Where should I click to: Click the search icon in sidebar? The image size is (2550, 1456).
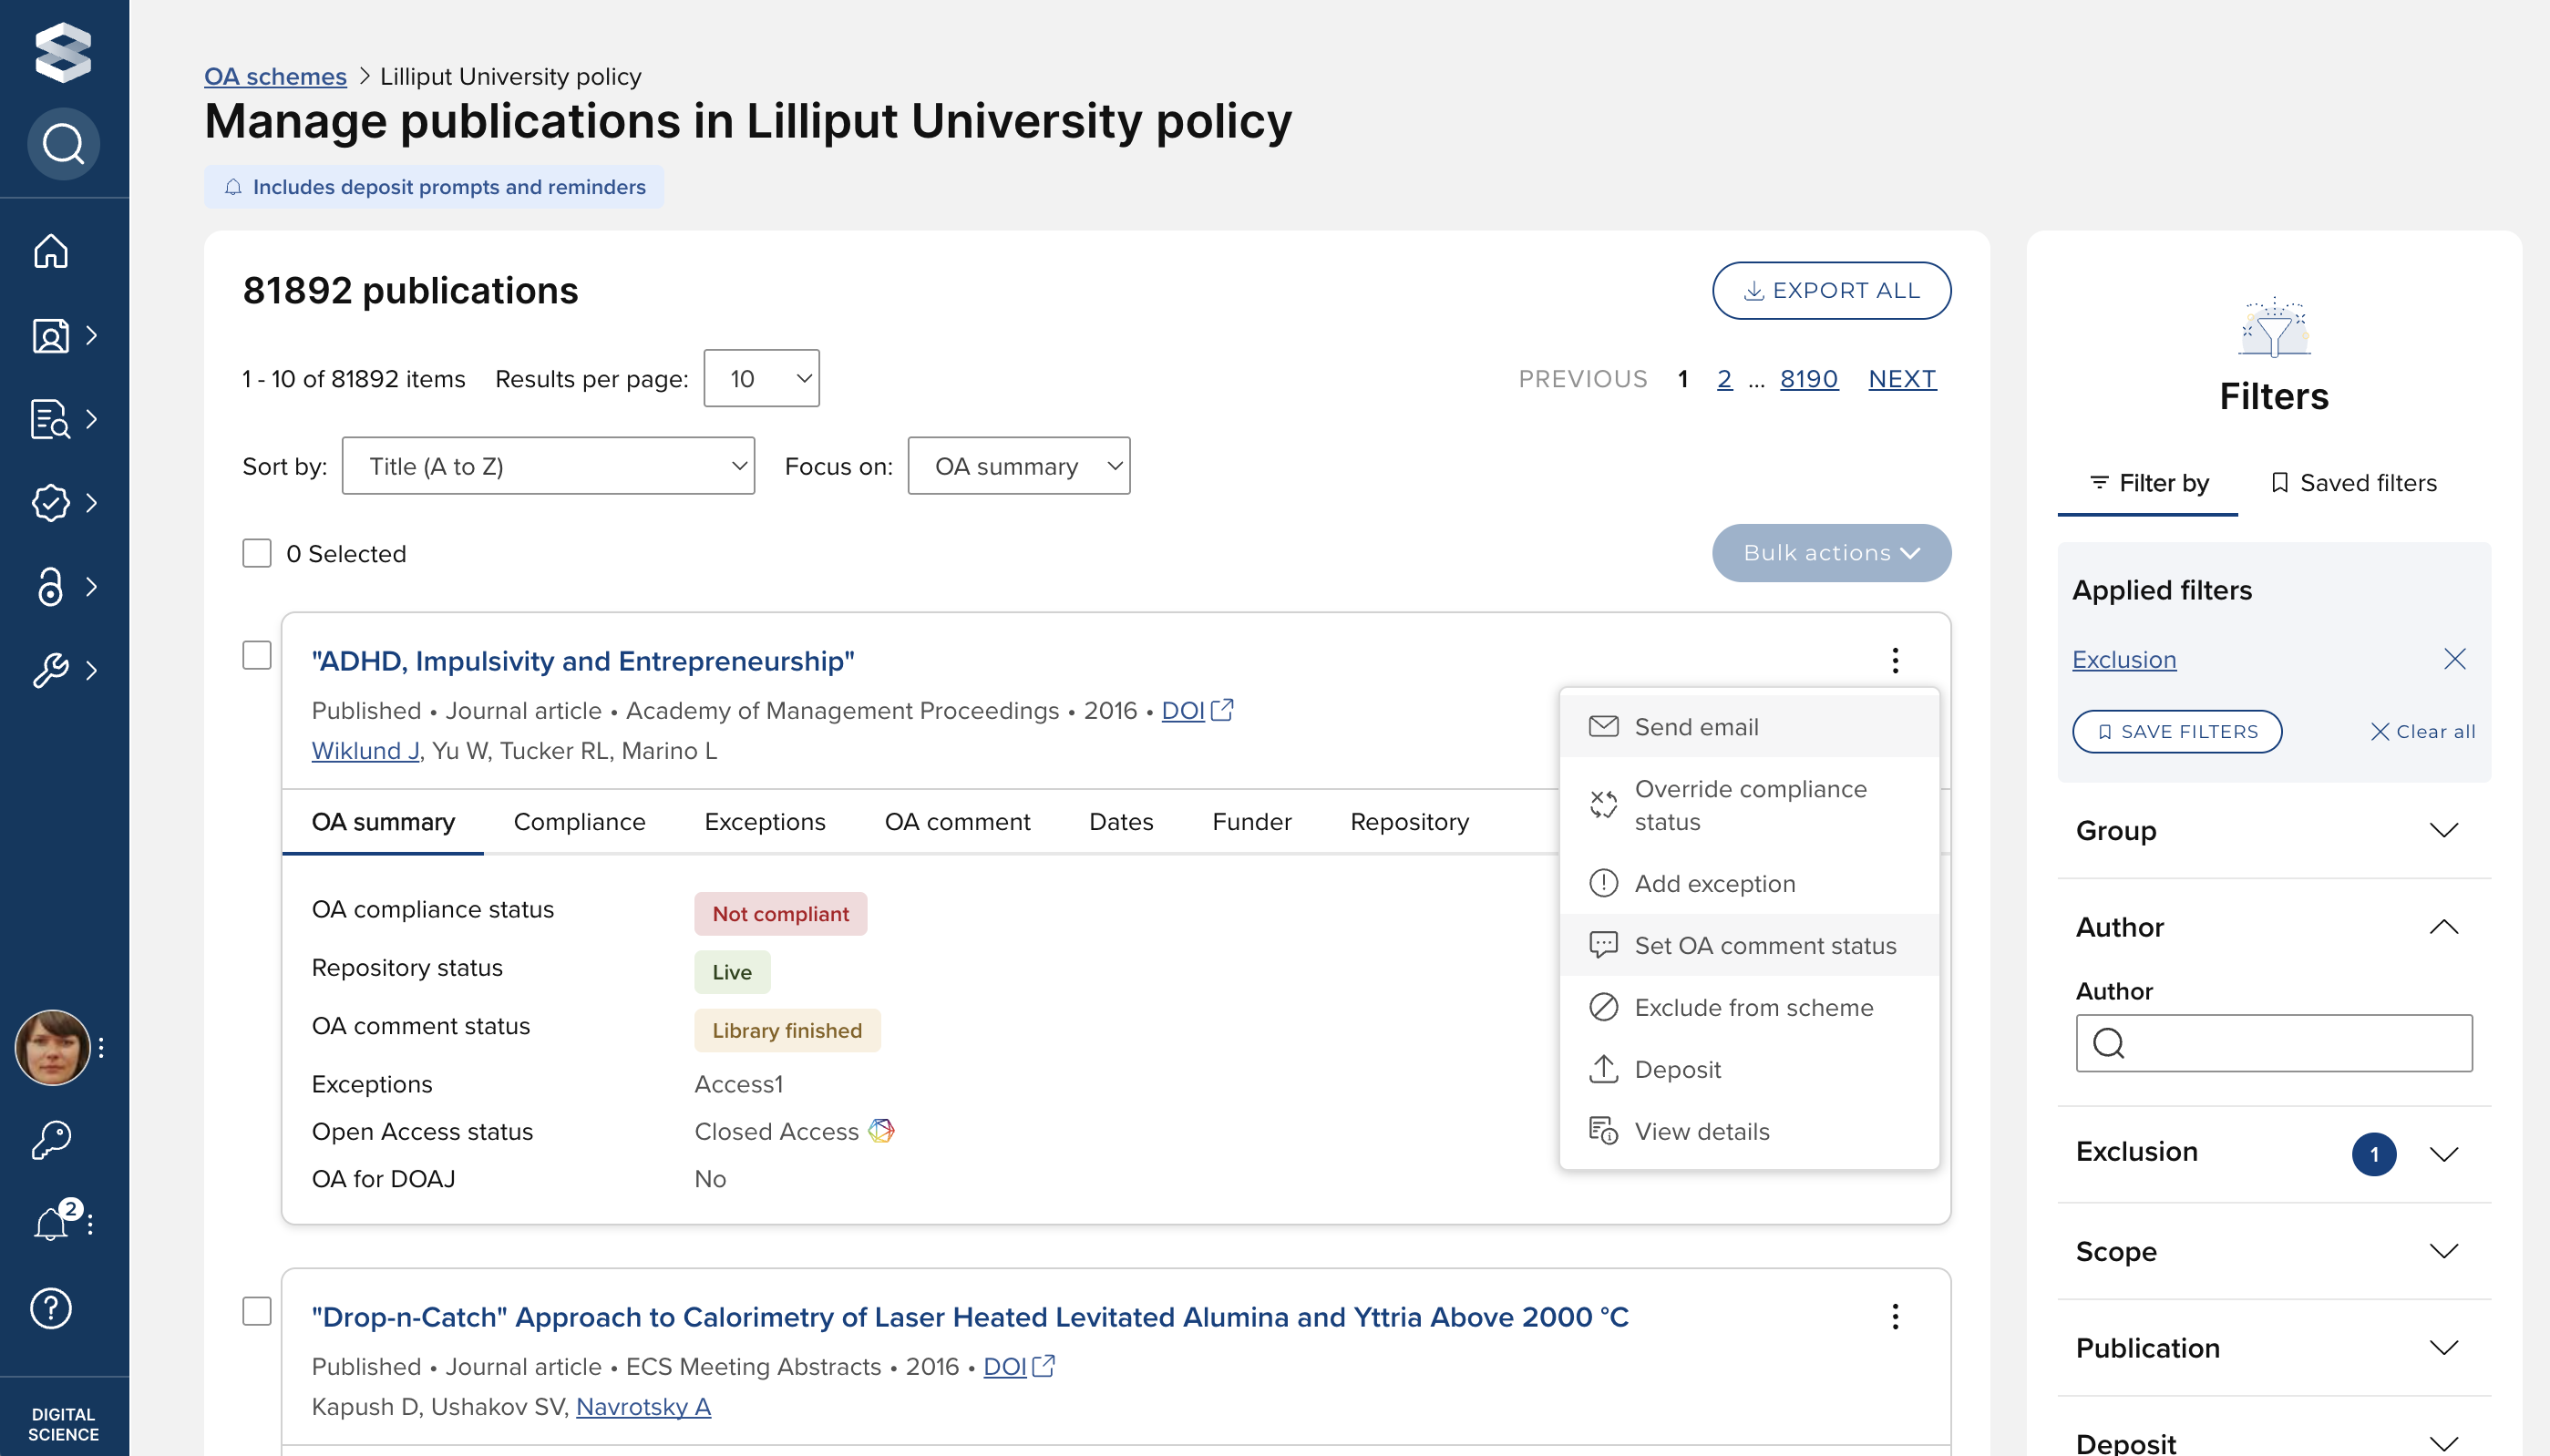point(63,144)
